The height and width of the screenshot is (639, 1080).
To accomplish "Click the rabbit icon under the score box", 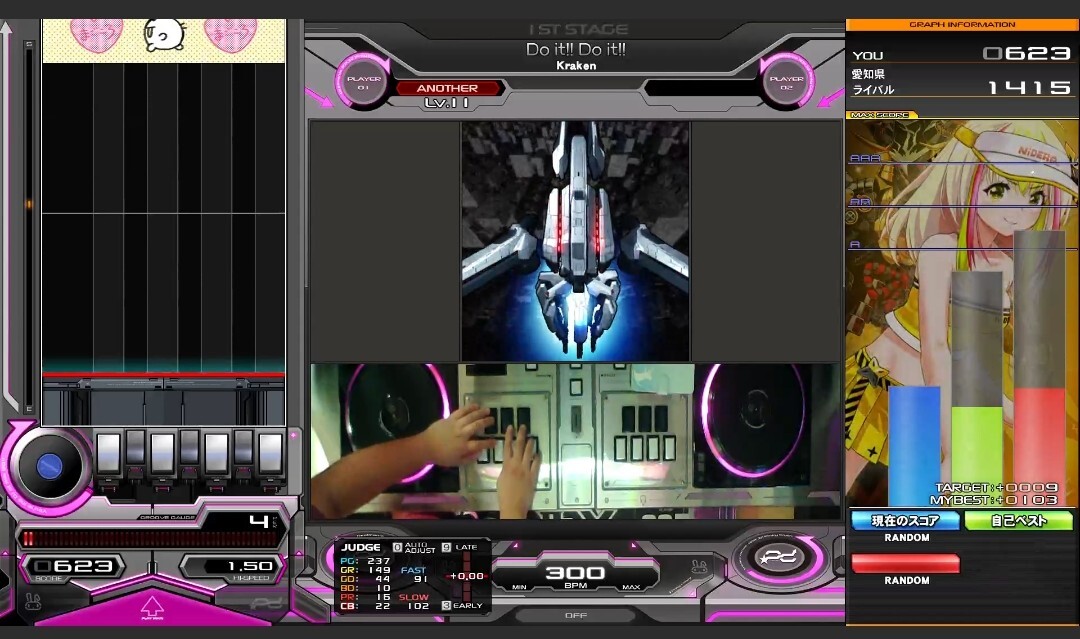I will click(32, 602).
